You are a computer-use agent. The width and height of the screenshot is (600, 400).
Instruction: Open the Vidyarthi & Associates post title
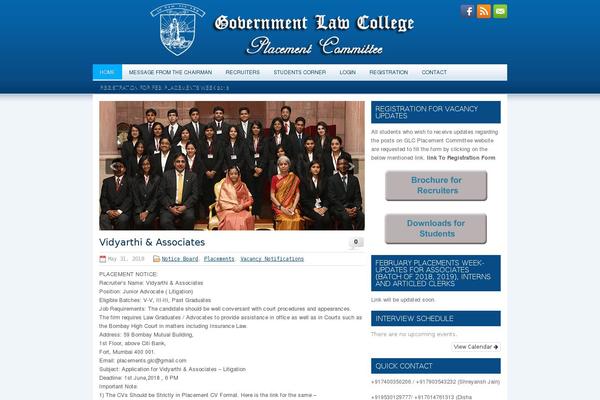[152, 242]
